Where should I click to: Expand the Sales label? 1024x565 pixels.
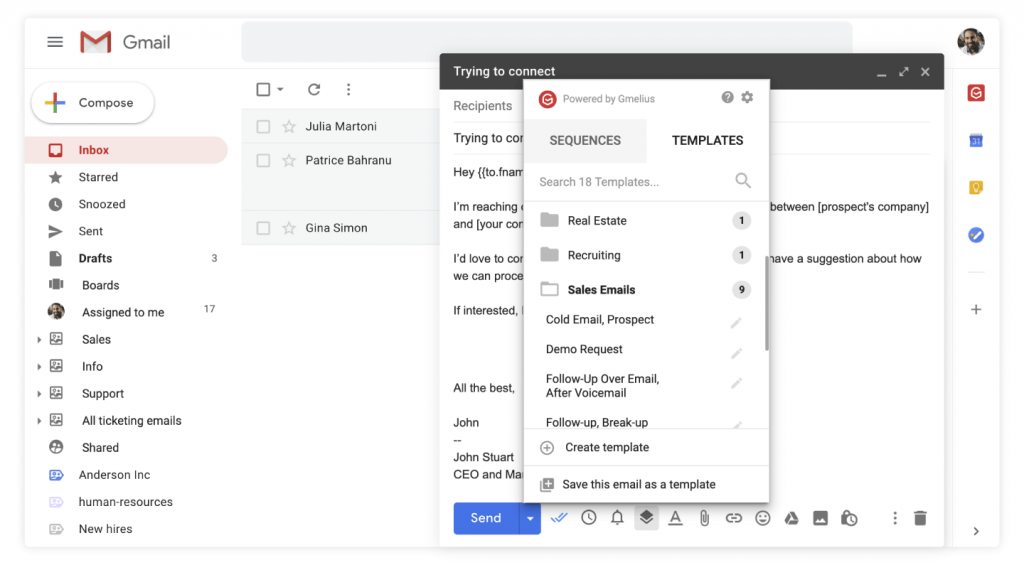click(x=39, y=340)
